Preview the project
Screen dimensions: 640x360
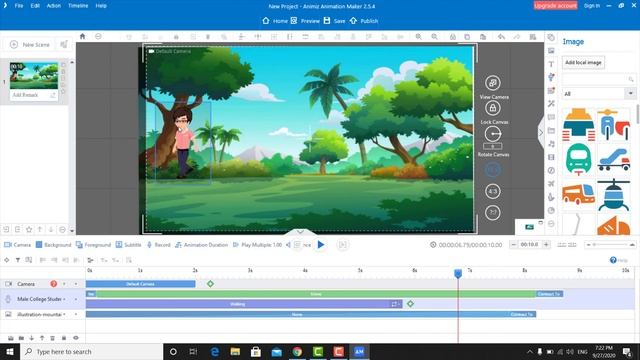(305, 21)
